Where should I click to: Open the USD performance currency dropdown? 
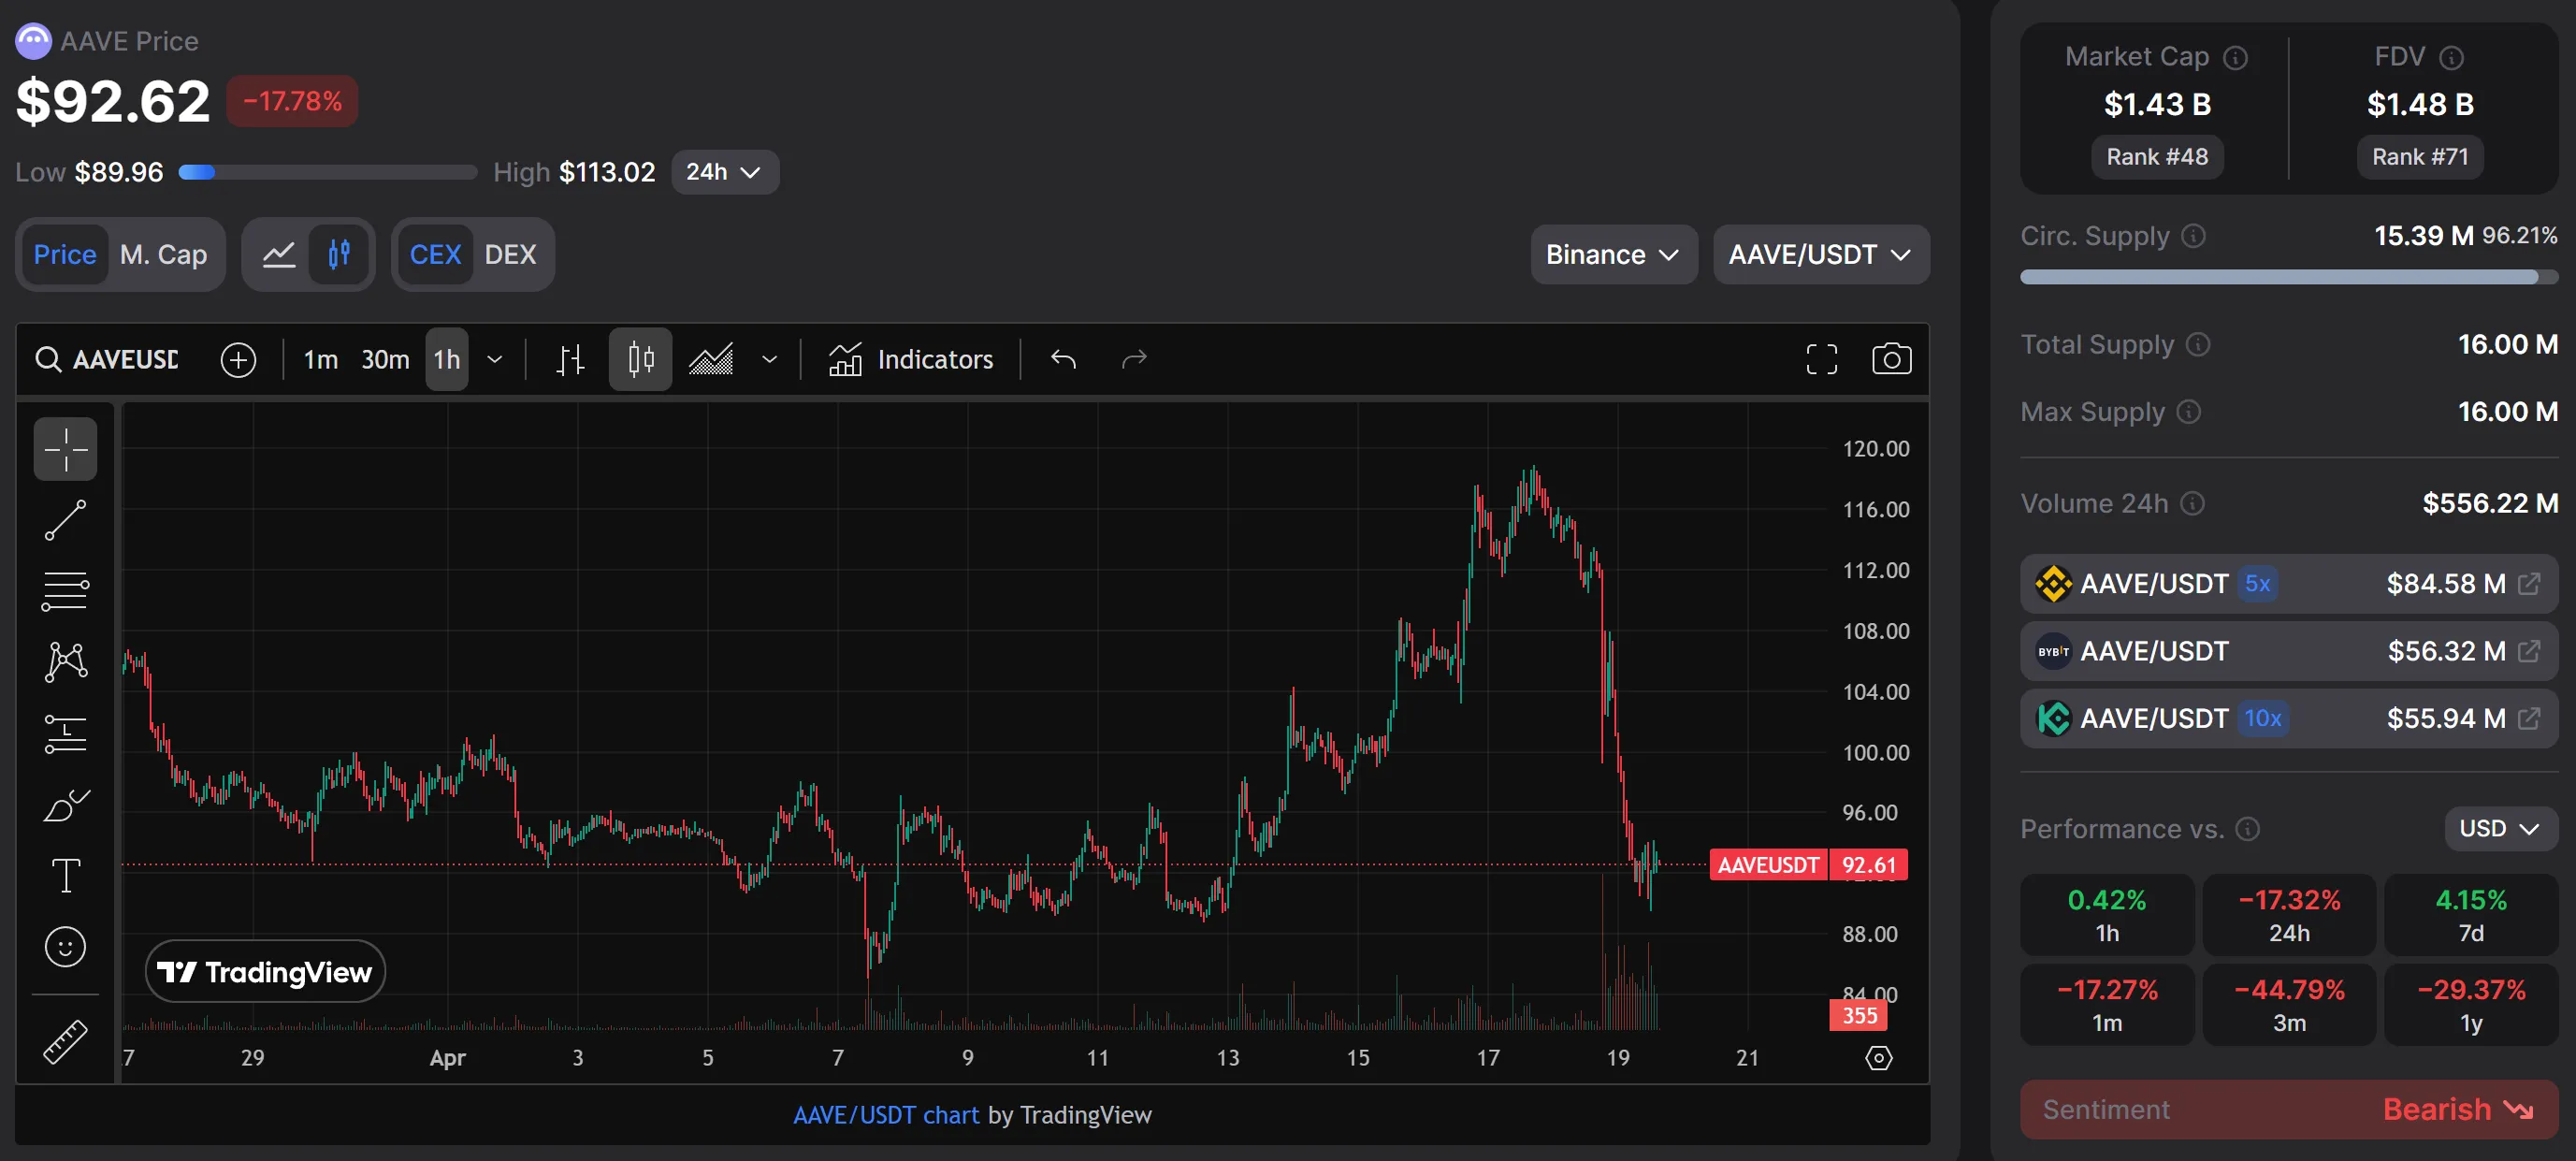click(2497, 828)
